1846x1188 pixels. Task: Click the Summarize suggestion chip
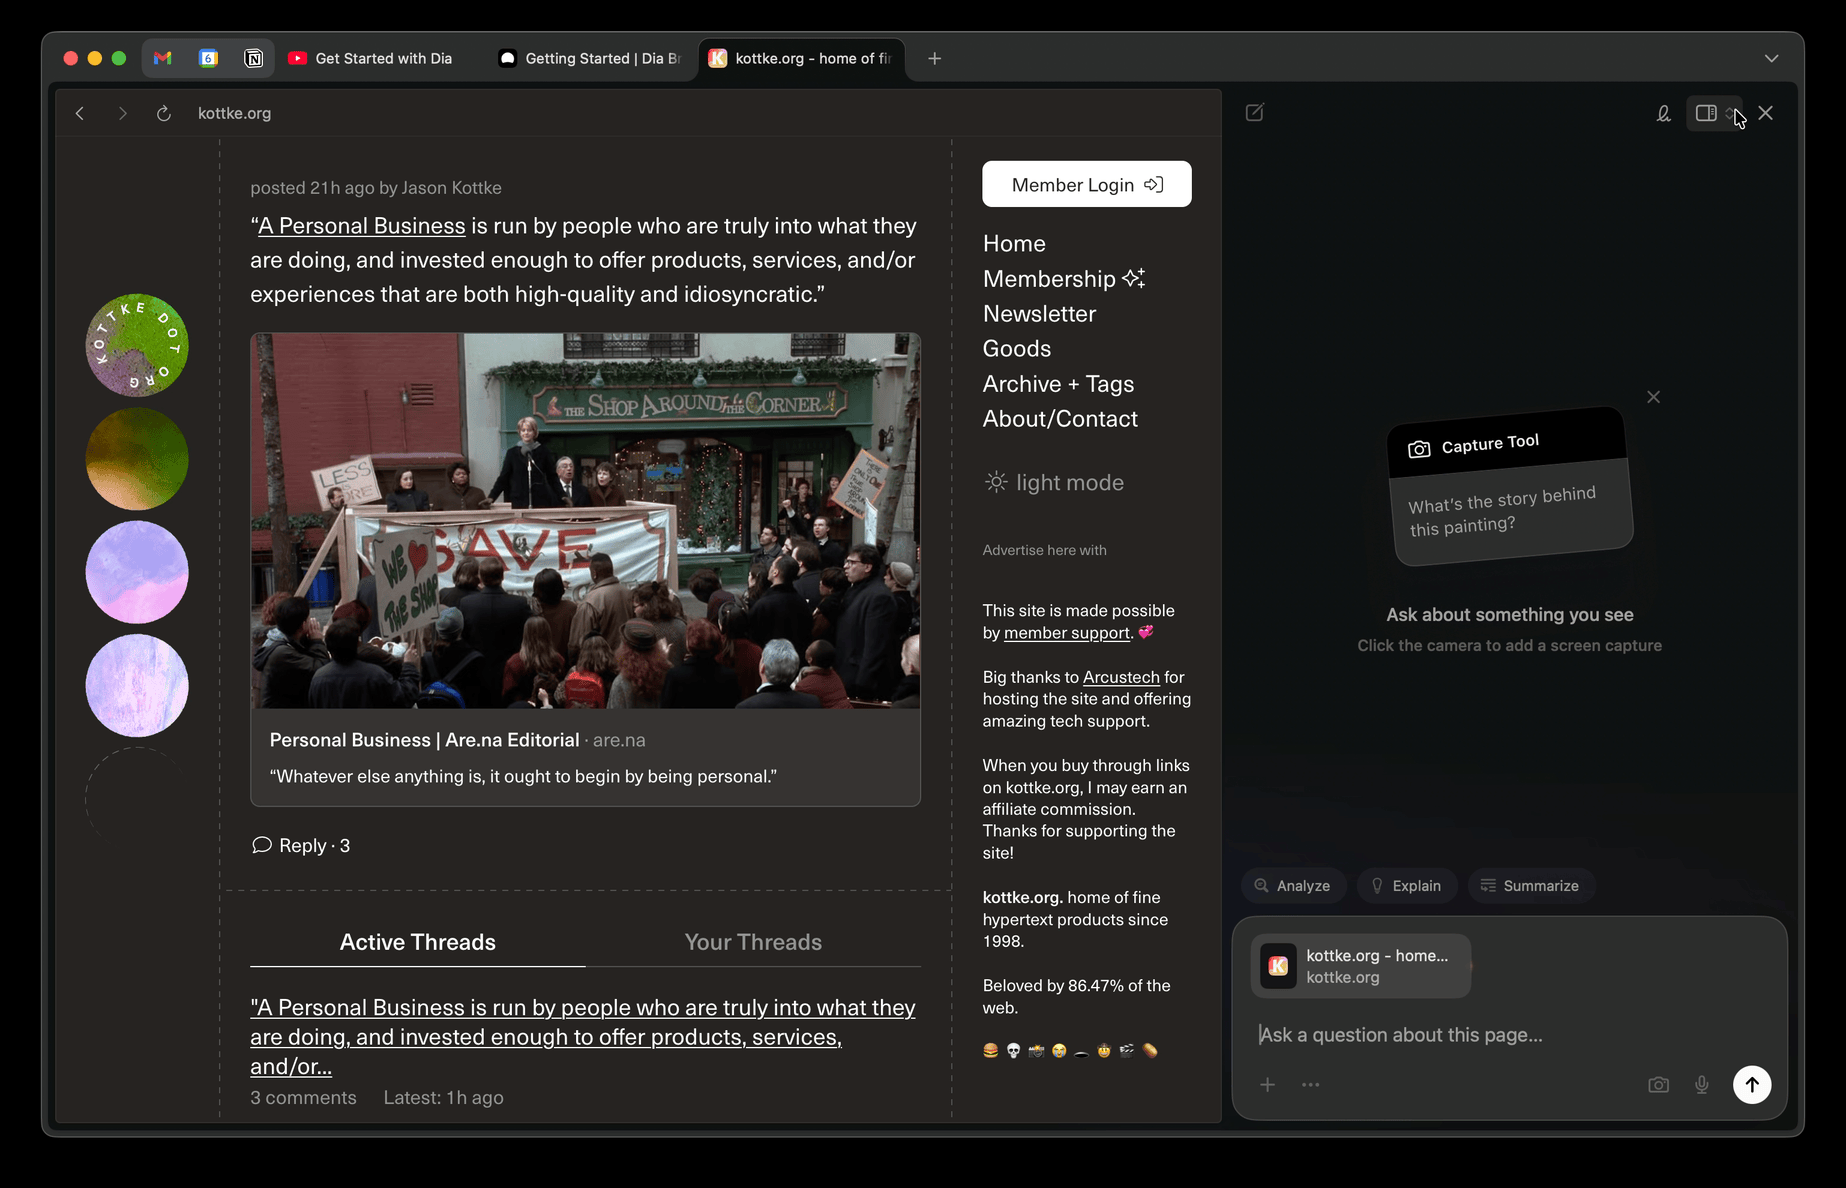point(1530,886)
